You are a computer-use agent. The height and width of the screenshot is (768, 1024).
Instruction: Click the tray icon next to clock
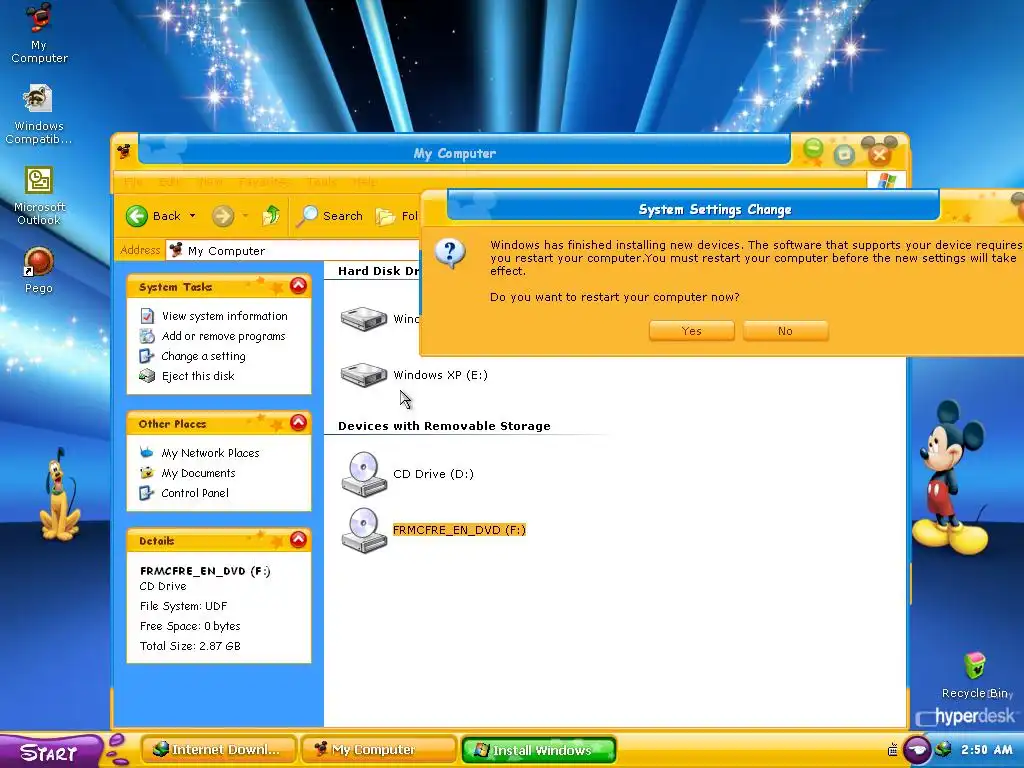pyautogui.click(x=942, y=749)
